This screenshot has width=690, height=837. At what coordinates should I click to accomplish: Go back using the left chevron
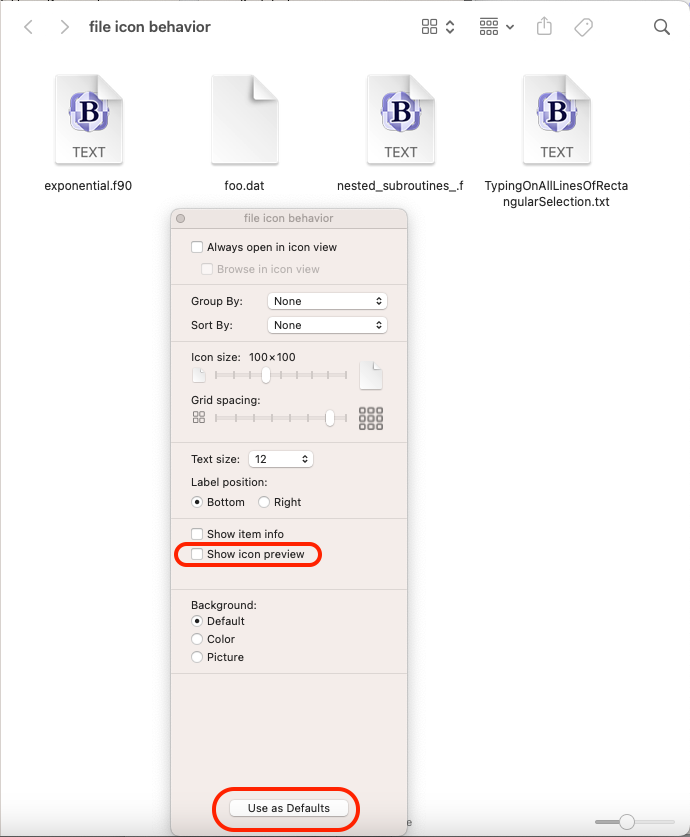(29, 27)
